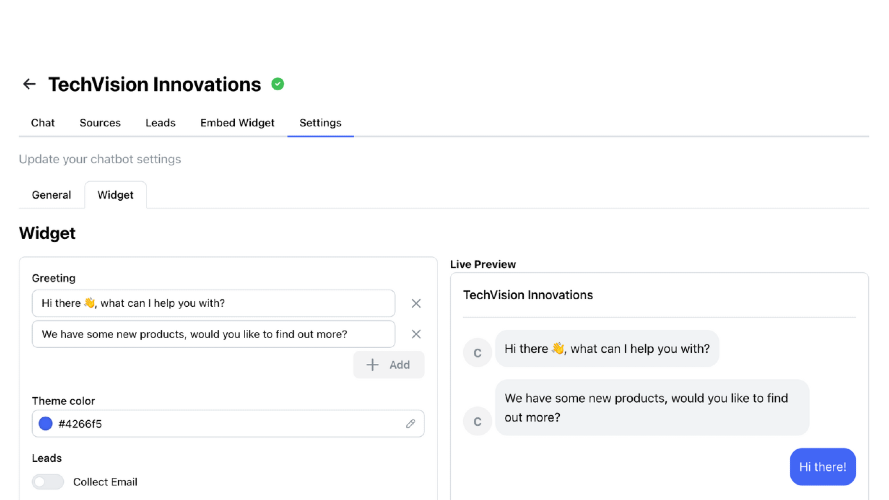Switch to General settings sub-tab
Image resolution: width=889 pixels, height=500 pixels.
click(52, 195)
